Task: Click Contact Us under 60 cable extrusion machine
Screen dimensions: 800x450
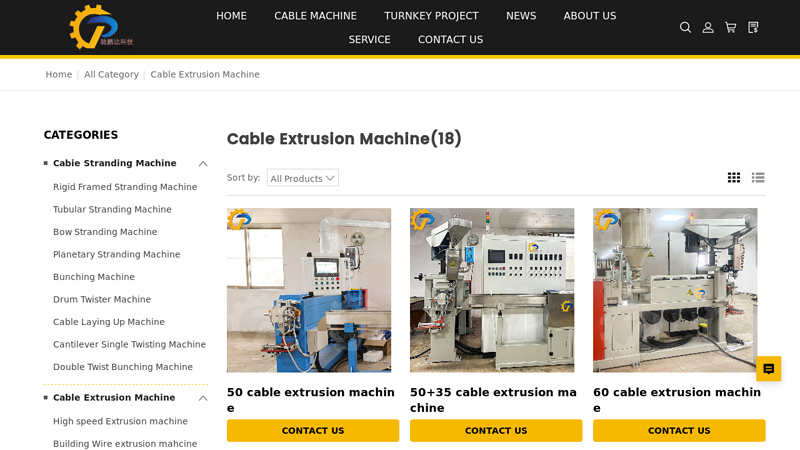Action: point(679,431)
